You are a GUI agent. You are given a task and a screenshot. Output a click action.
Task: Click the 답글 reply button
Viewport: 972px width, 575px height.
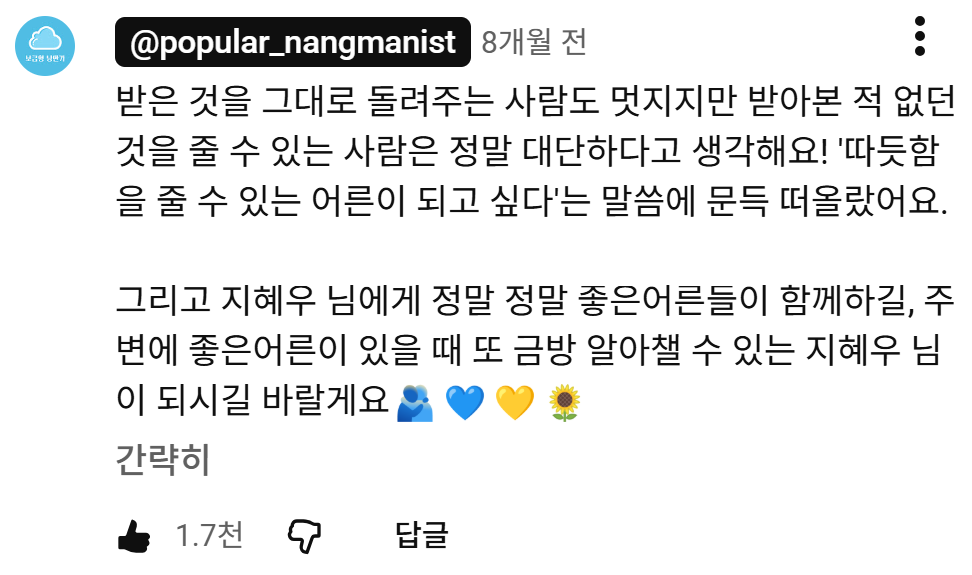pyautogui.click(x=422, y=535)
